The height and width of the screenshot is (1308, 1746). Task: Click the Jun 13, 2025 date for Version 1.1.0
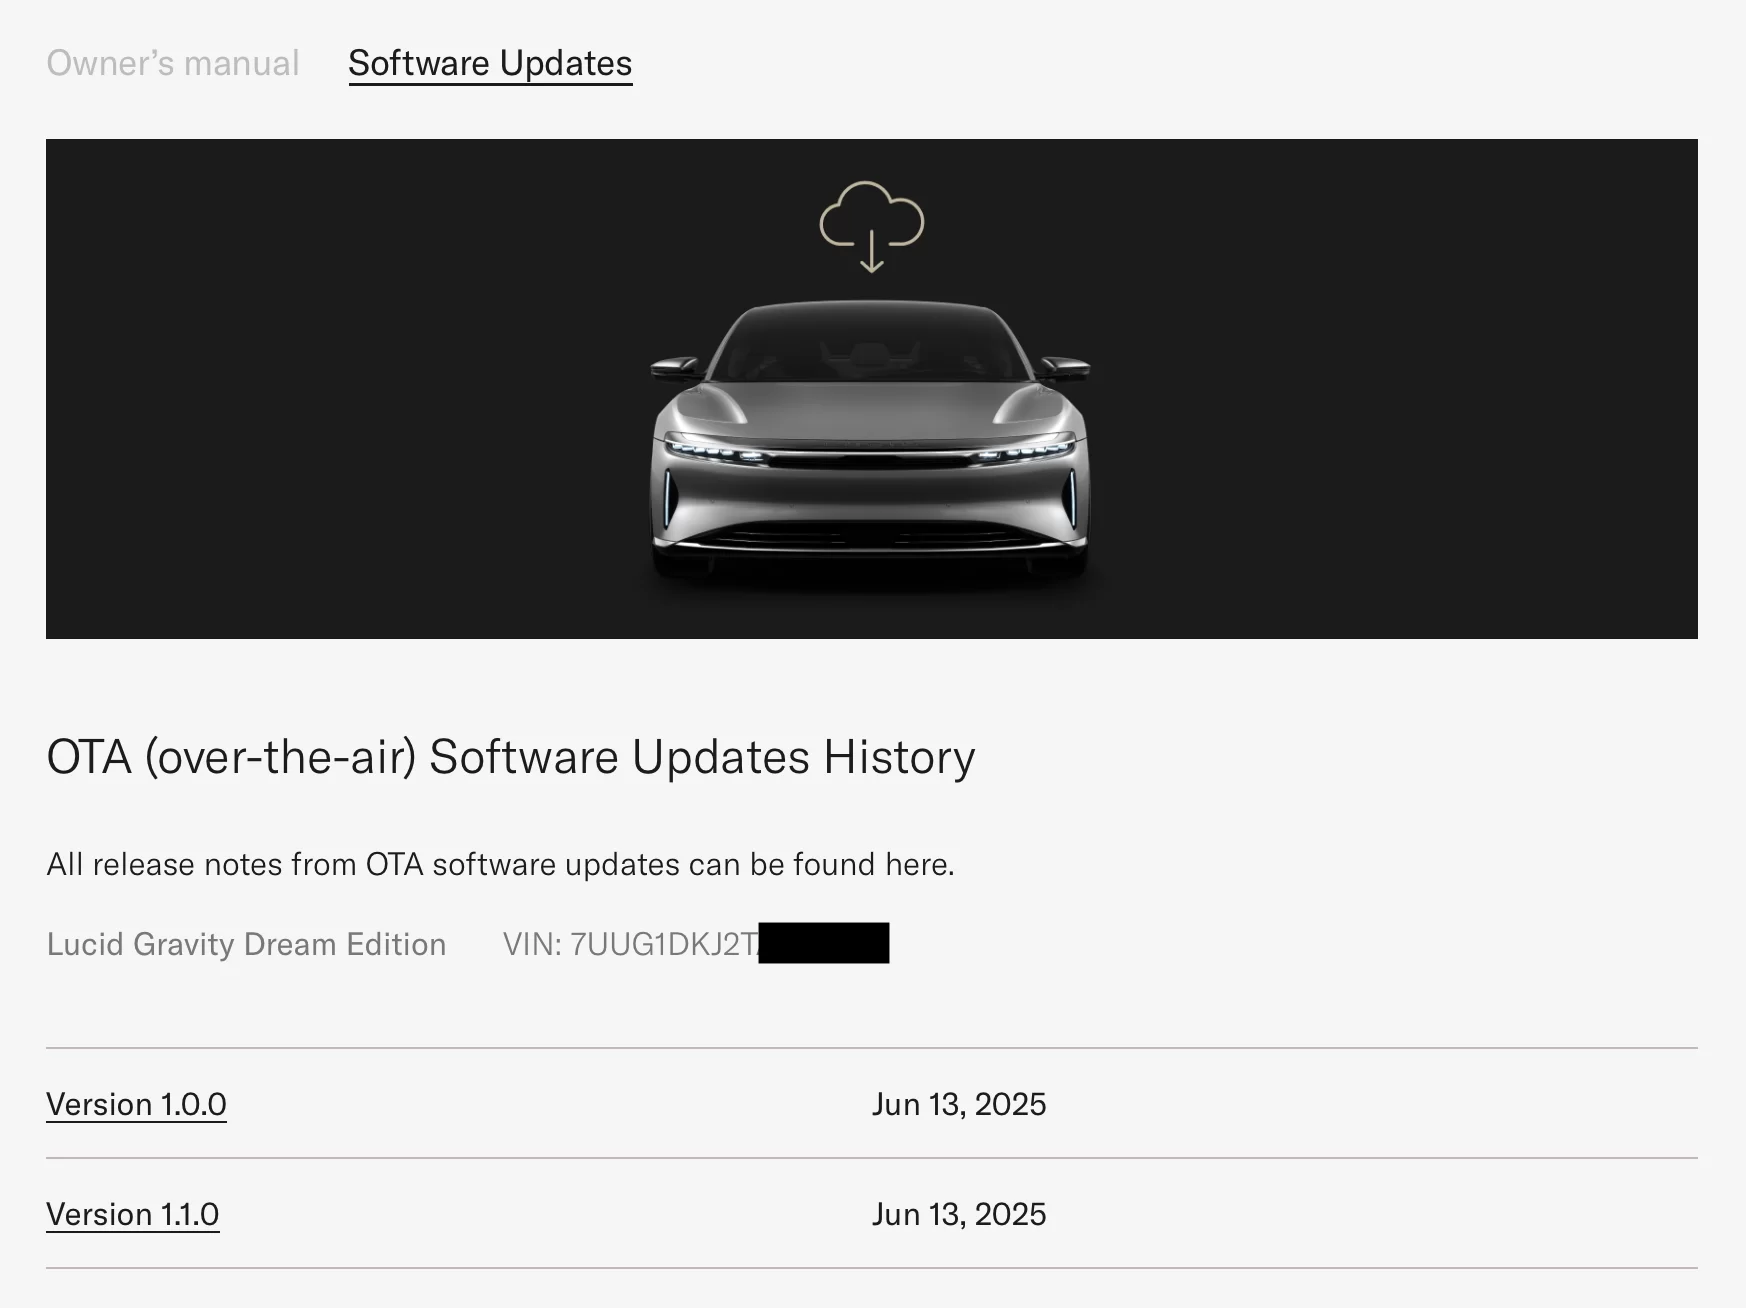click(x=959, y=1214)
